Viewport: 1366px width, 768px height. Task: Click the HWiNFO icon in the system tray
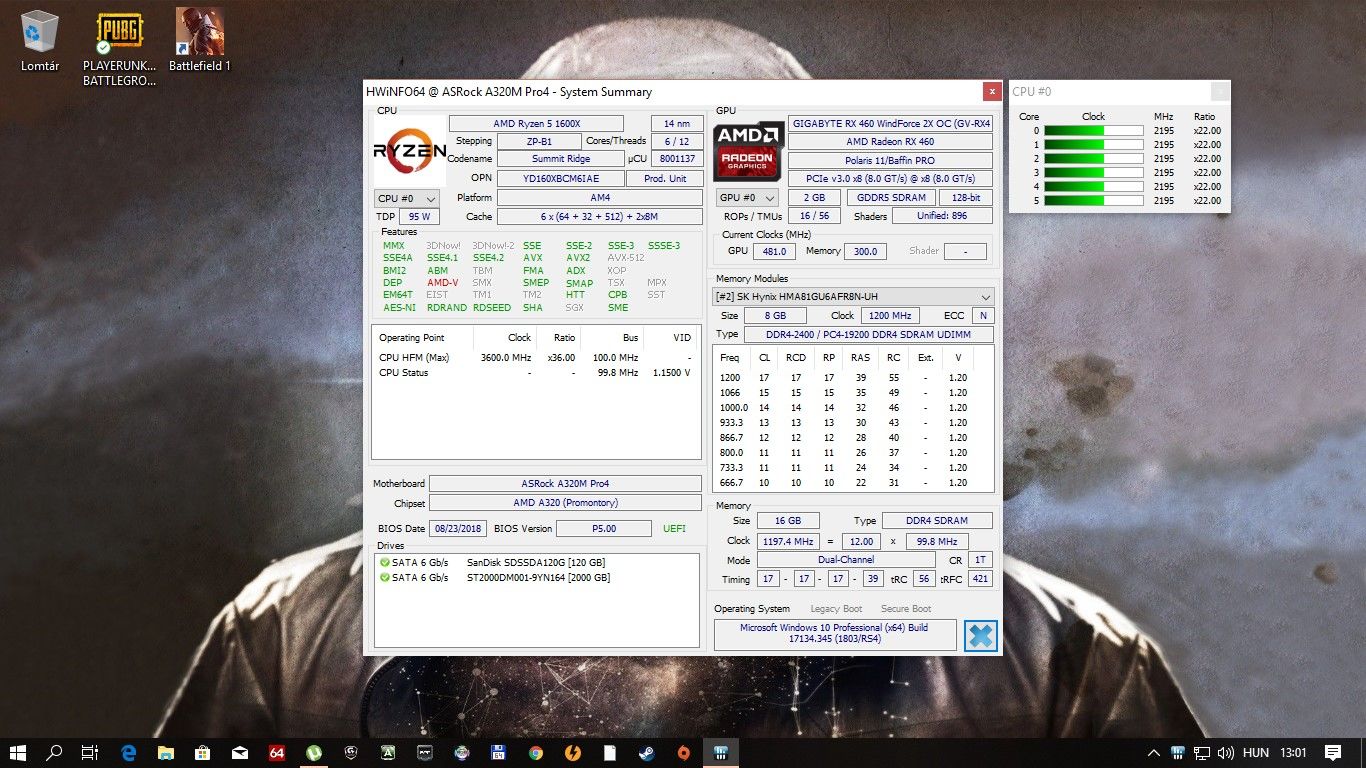[1179, 753]
